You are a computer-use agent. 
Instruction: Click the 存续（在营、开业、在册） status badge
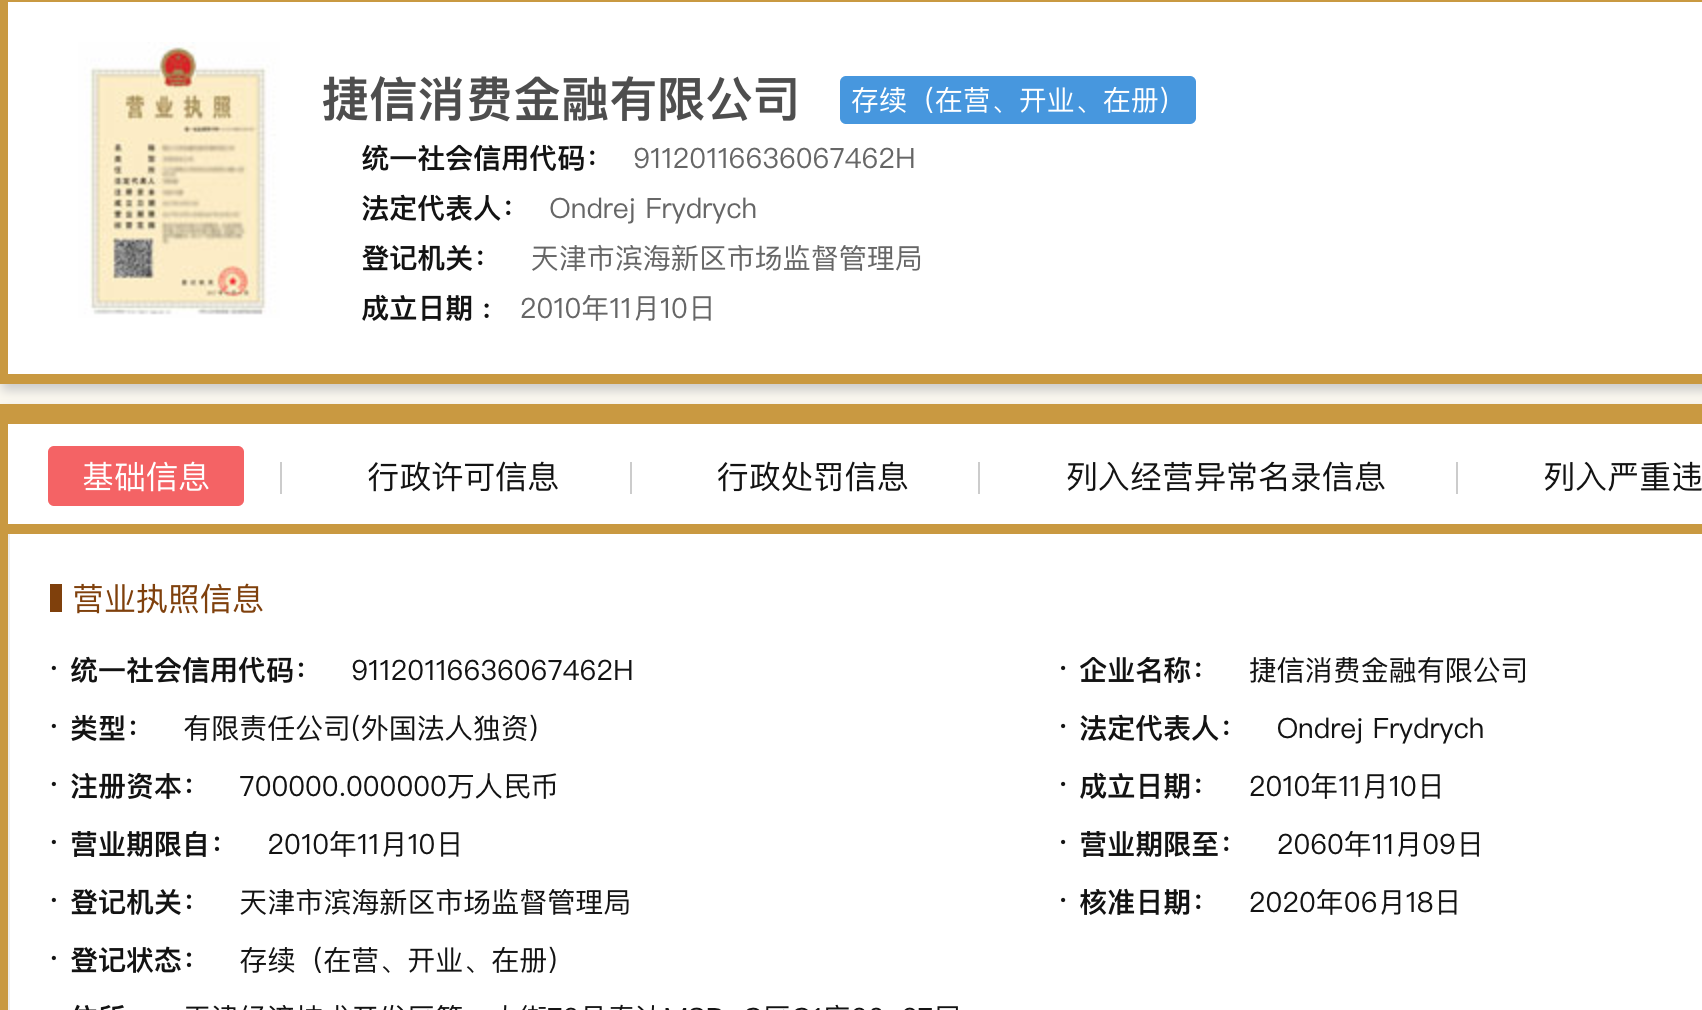[1017, 100]
